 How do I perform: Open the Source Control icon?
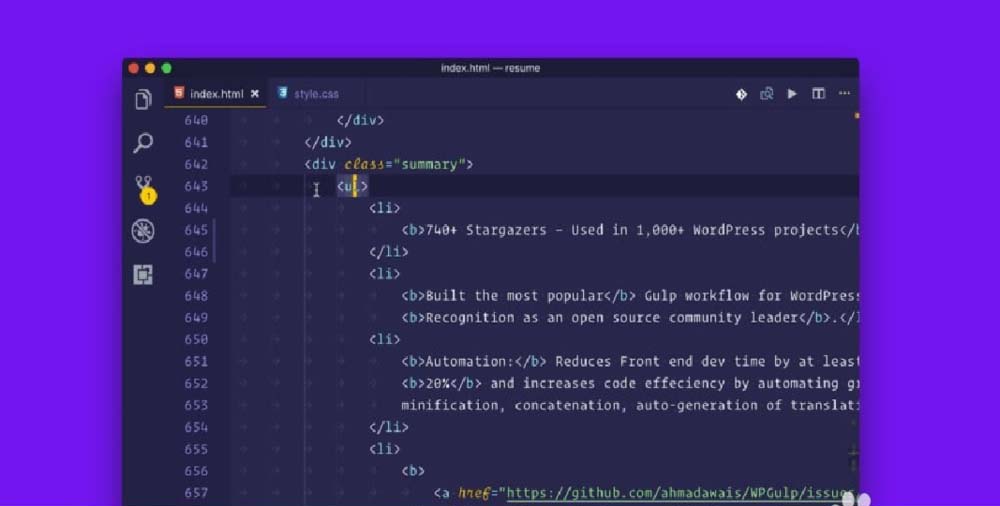[143, 184]
